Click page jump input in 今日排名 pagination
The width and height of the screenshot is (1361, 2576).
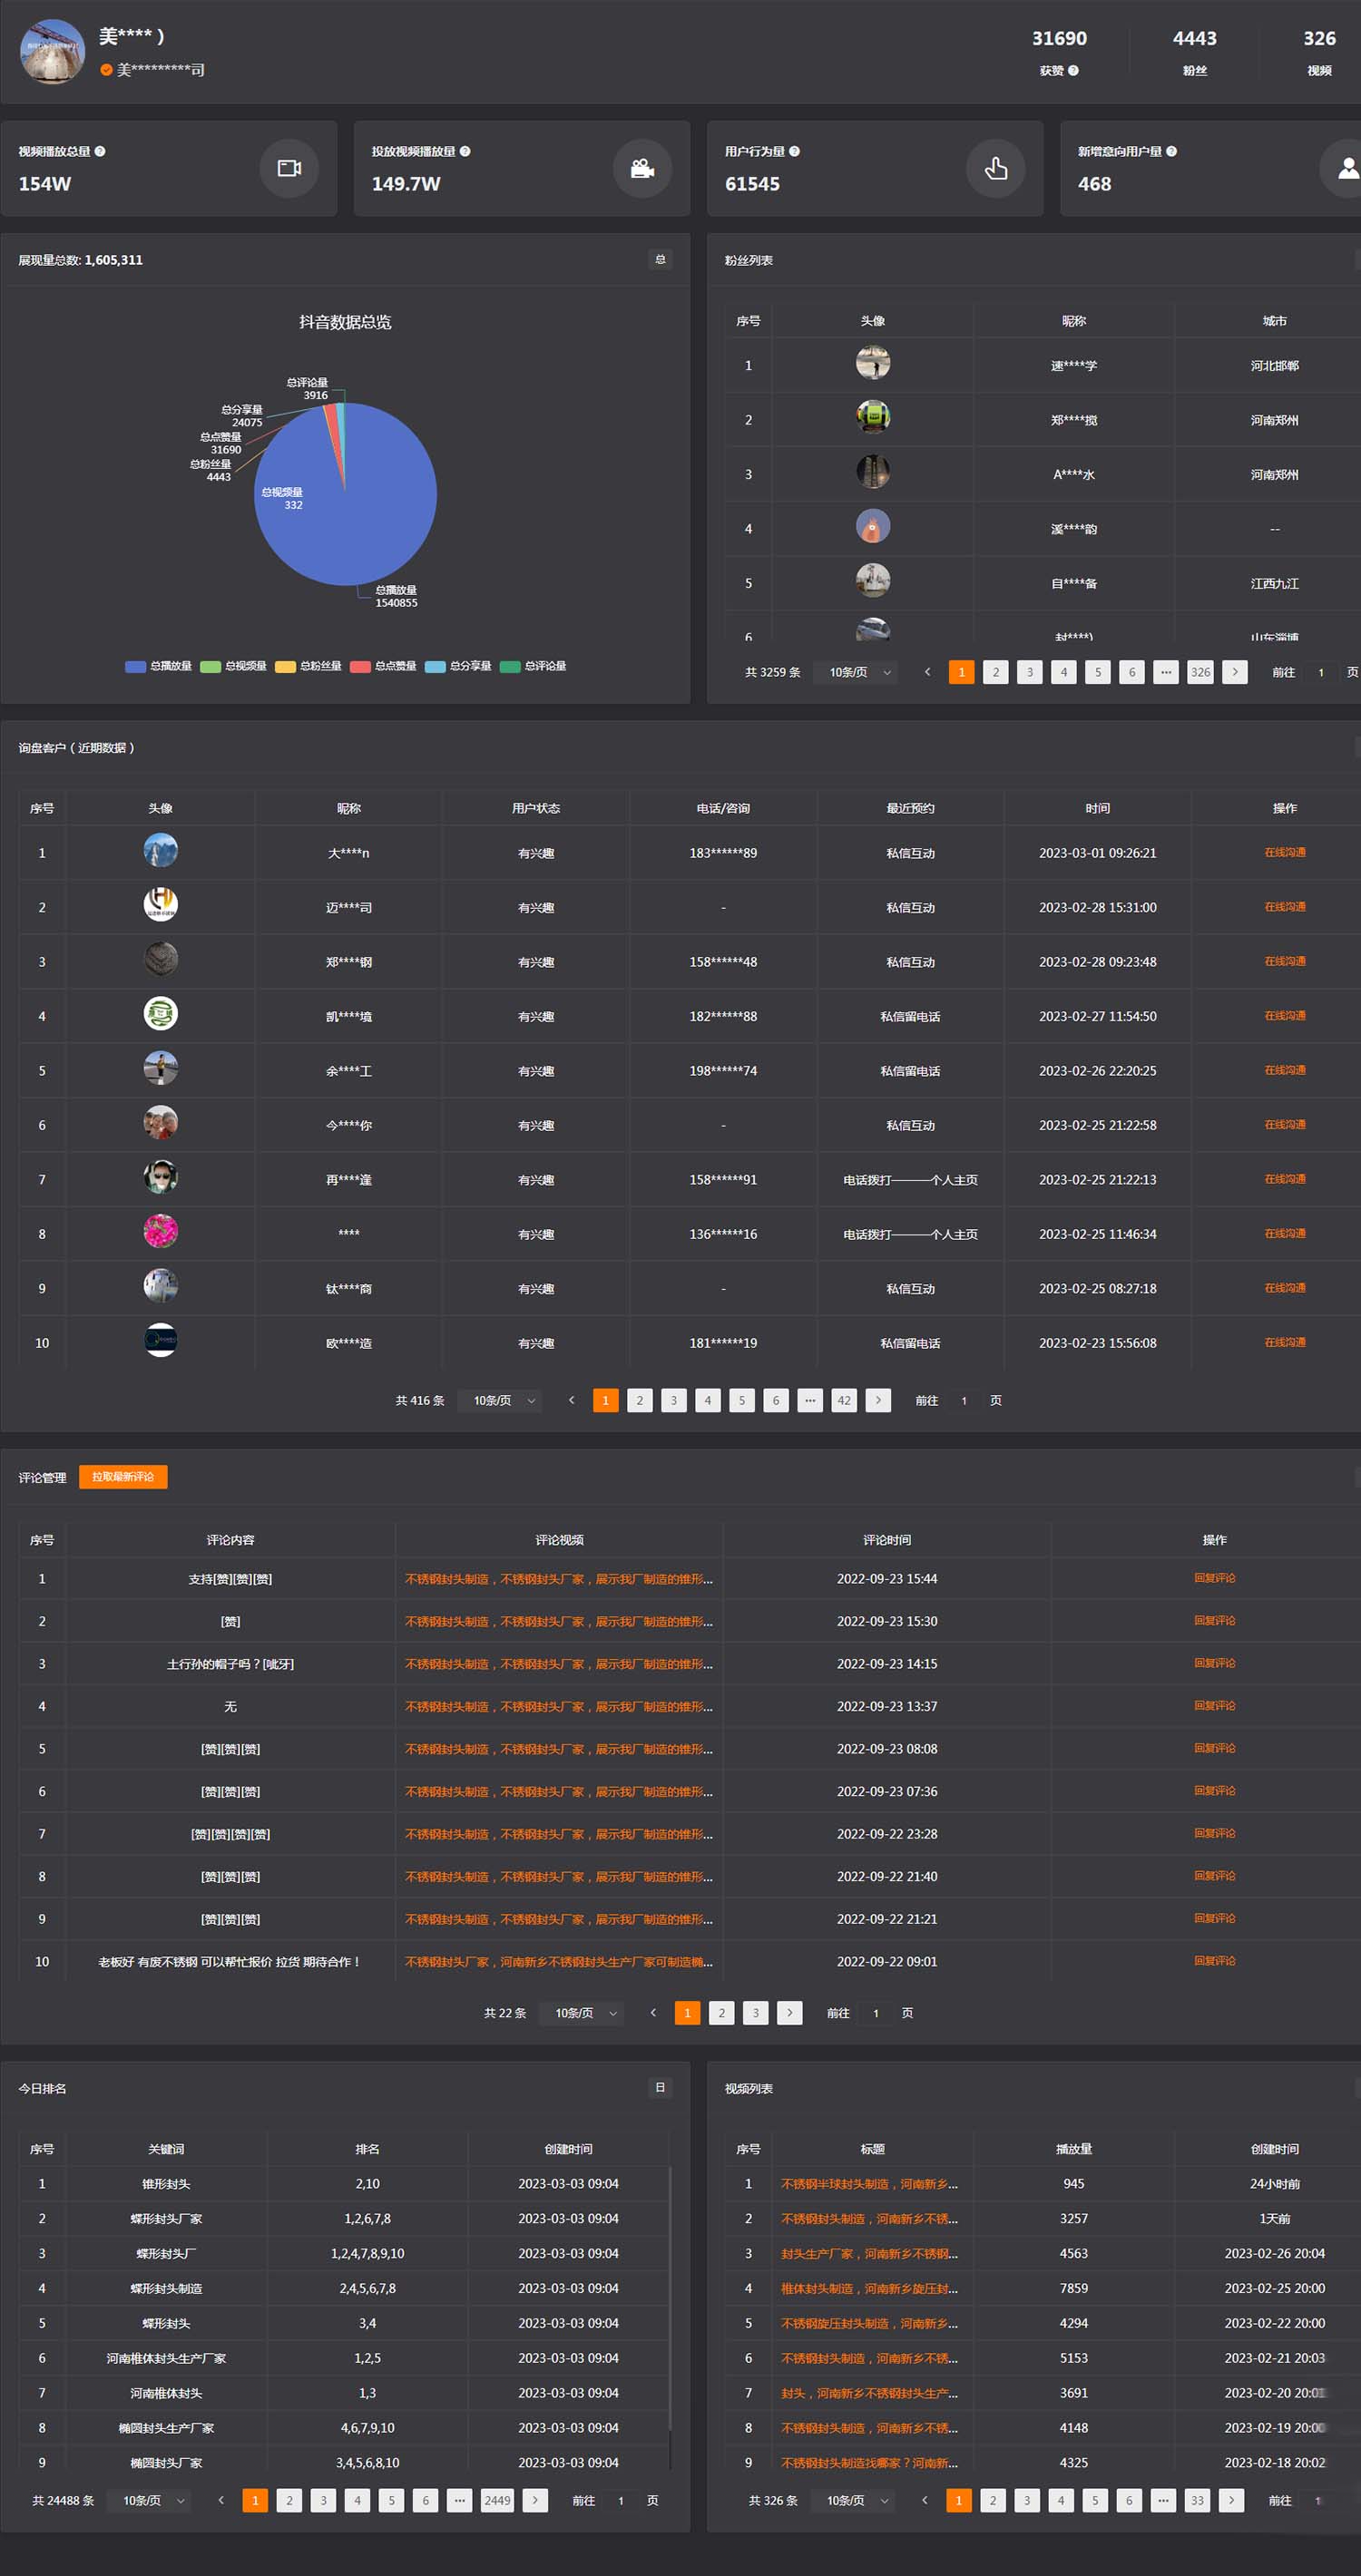[x=621, y=2500]
